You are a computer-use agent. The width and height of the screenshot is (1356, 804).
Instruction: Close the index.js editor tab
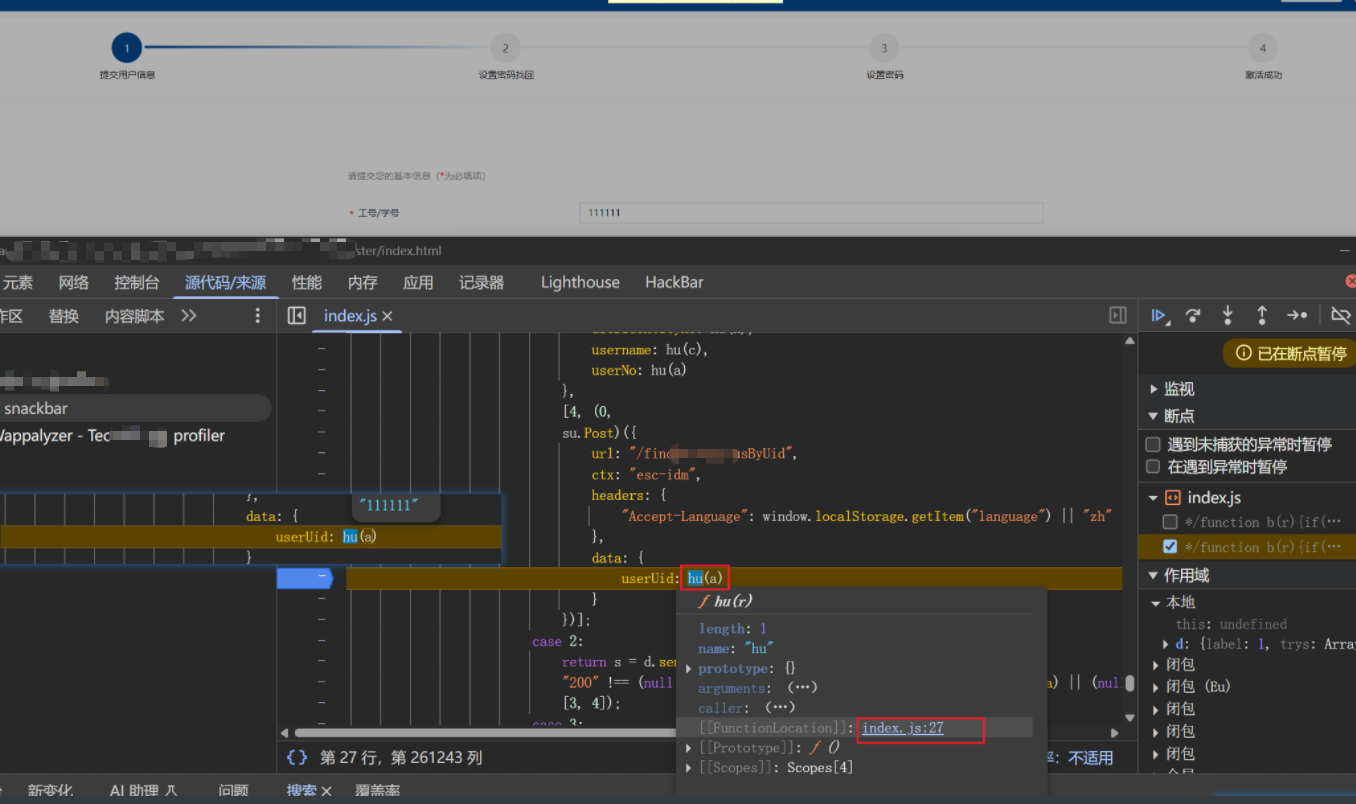tap(388, 316)
